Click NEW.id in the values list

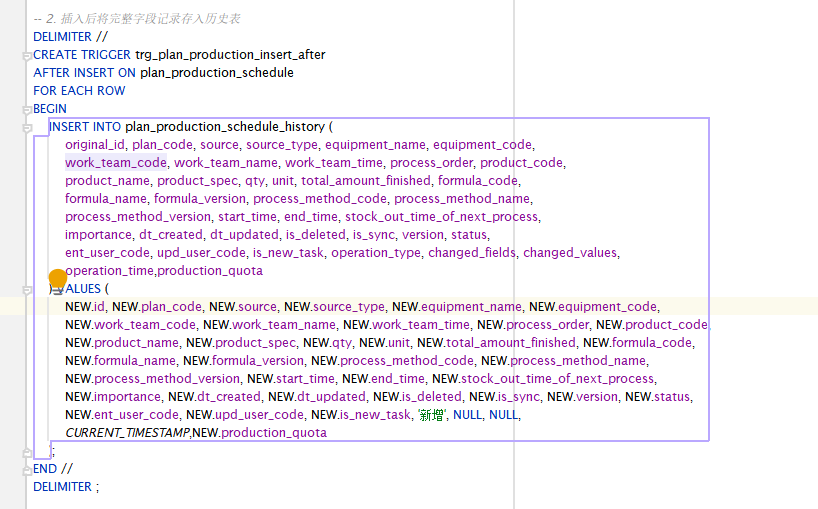[x=85, y=307]
